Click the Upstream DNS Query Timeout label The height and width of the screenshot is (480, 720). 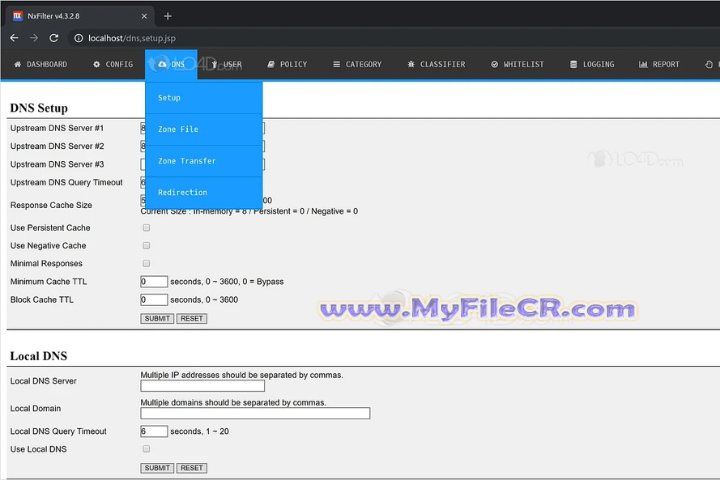(x=67, y=182)
